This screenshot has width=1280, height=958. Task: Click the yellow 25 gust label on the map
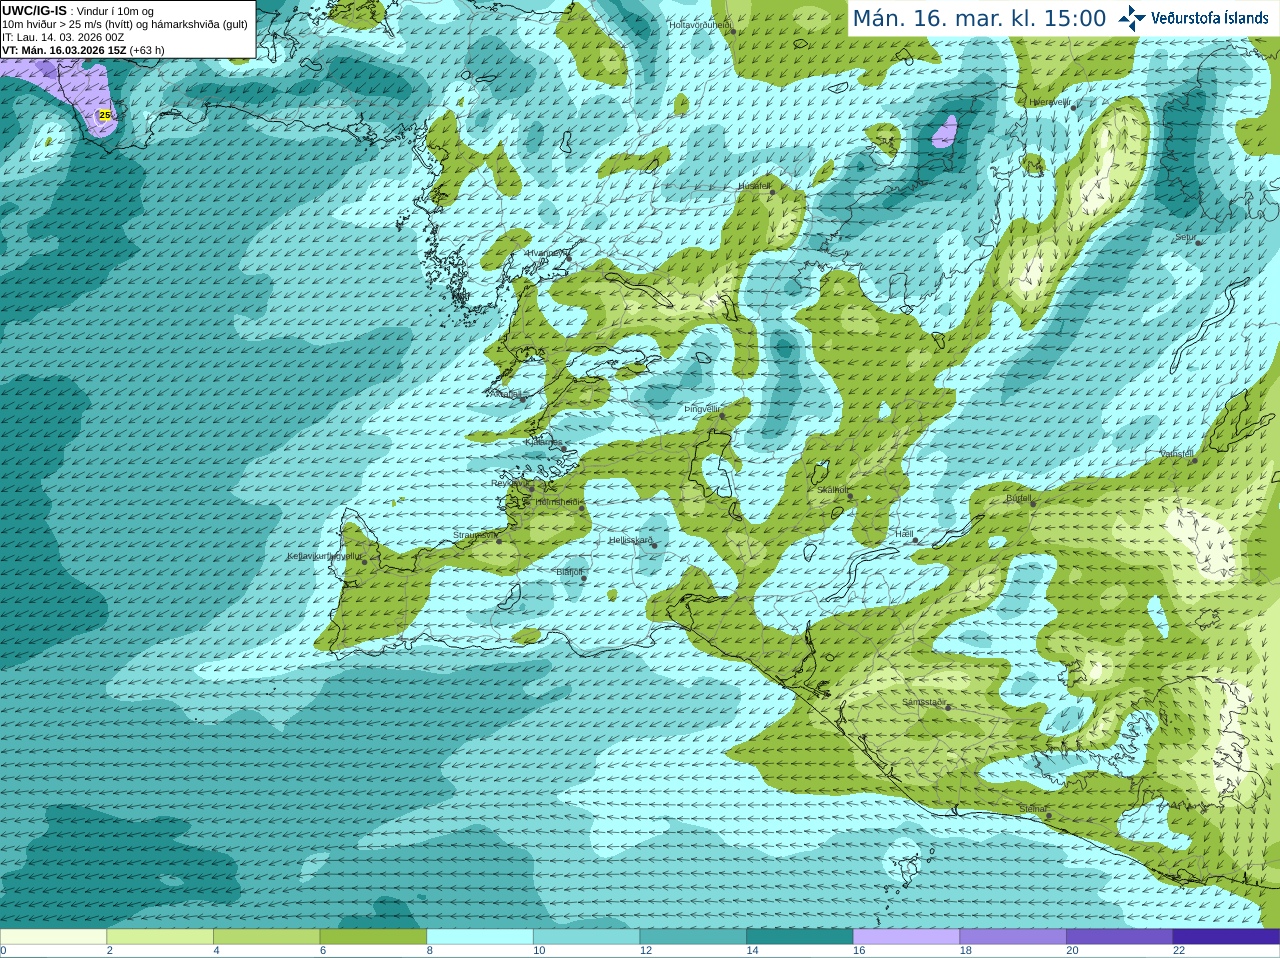point(105,115)
